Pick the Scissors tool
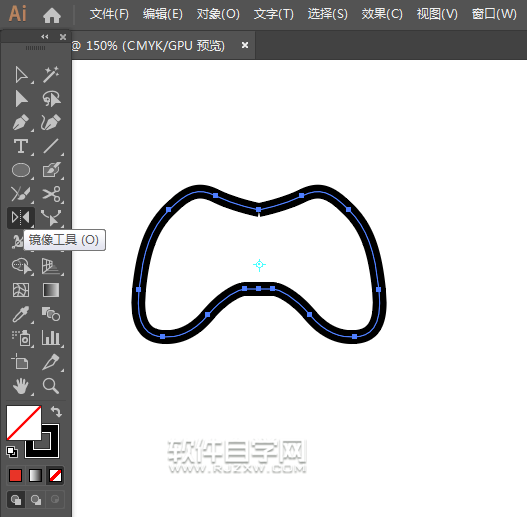 point(51,194)
